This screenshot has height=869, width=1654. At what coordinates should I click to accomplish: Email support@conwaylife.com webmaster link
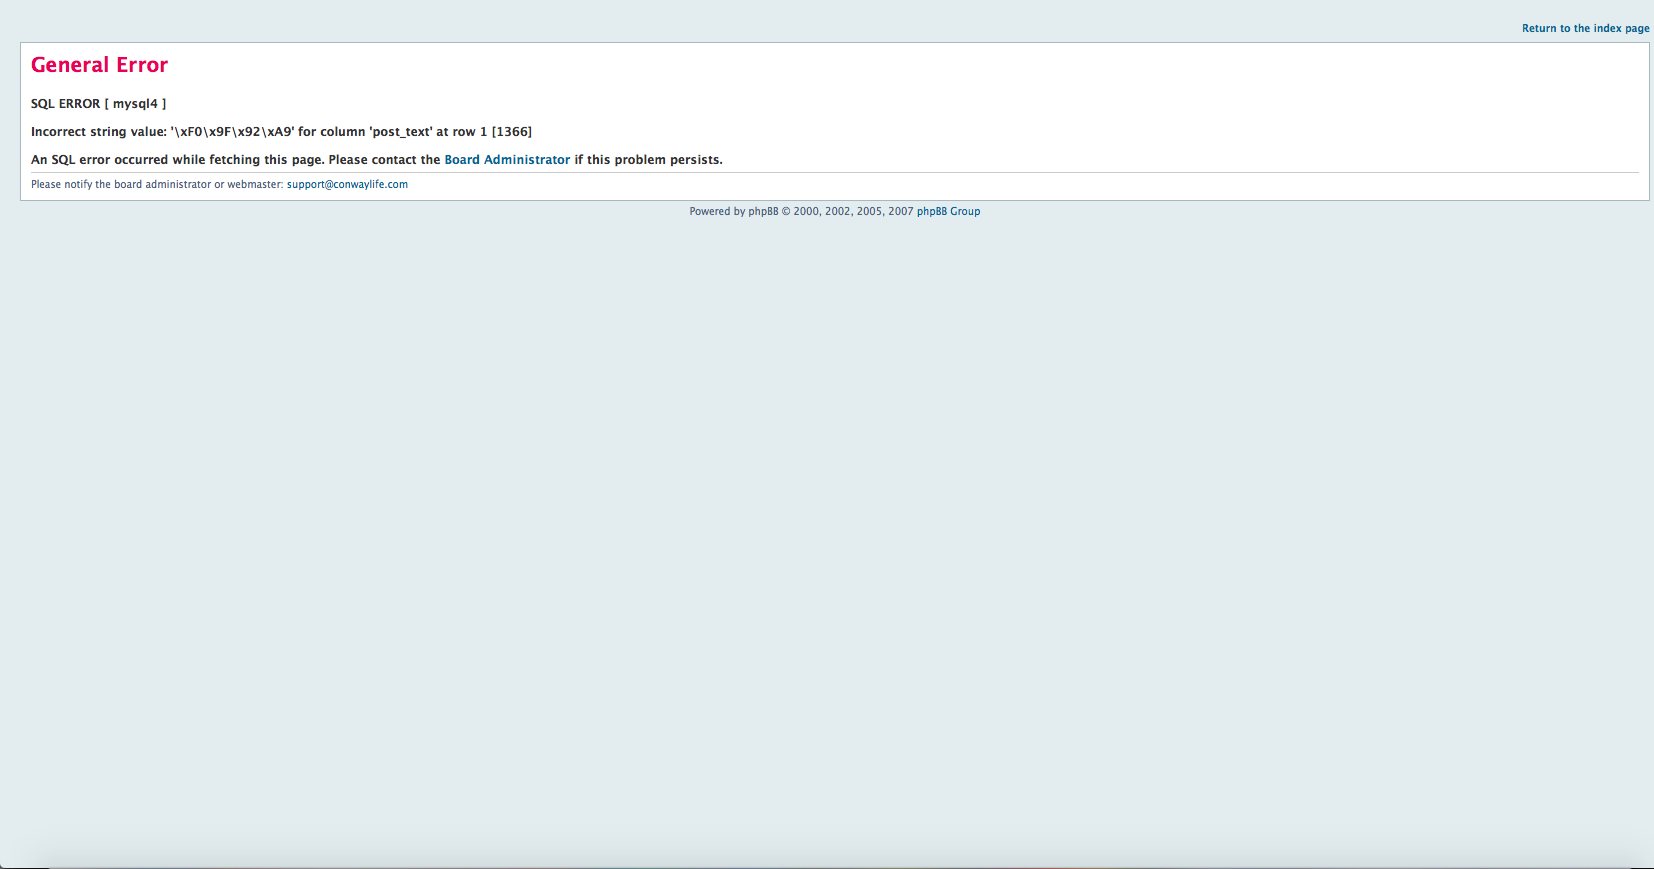(x=347, y=184)
